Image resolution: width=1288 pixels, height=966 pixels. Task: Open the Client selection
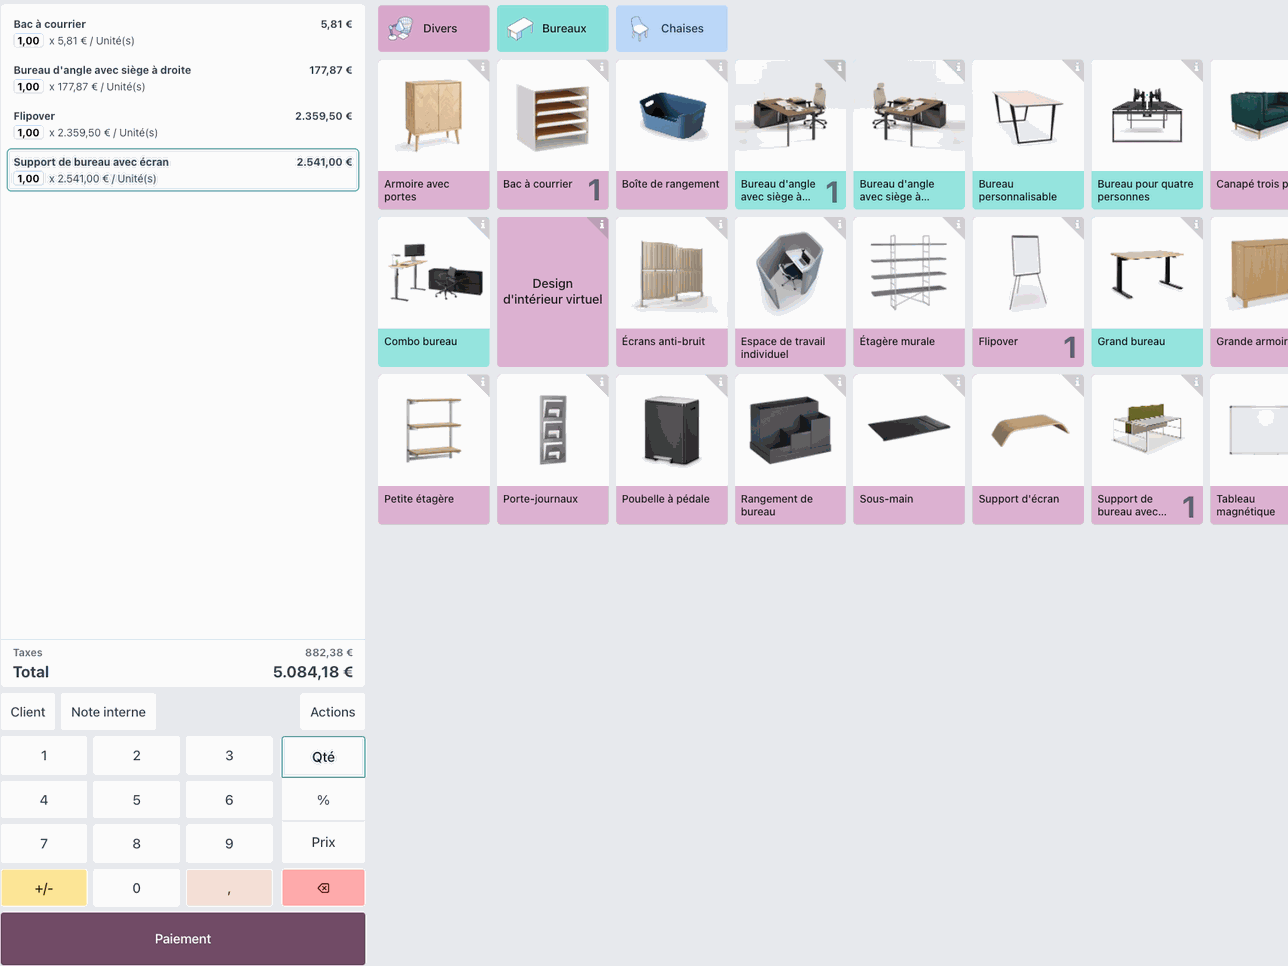tap(28, 712)
